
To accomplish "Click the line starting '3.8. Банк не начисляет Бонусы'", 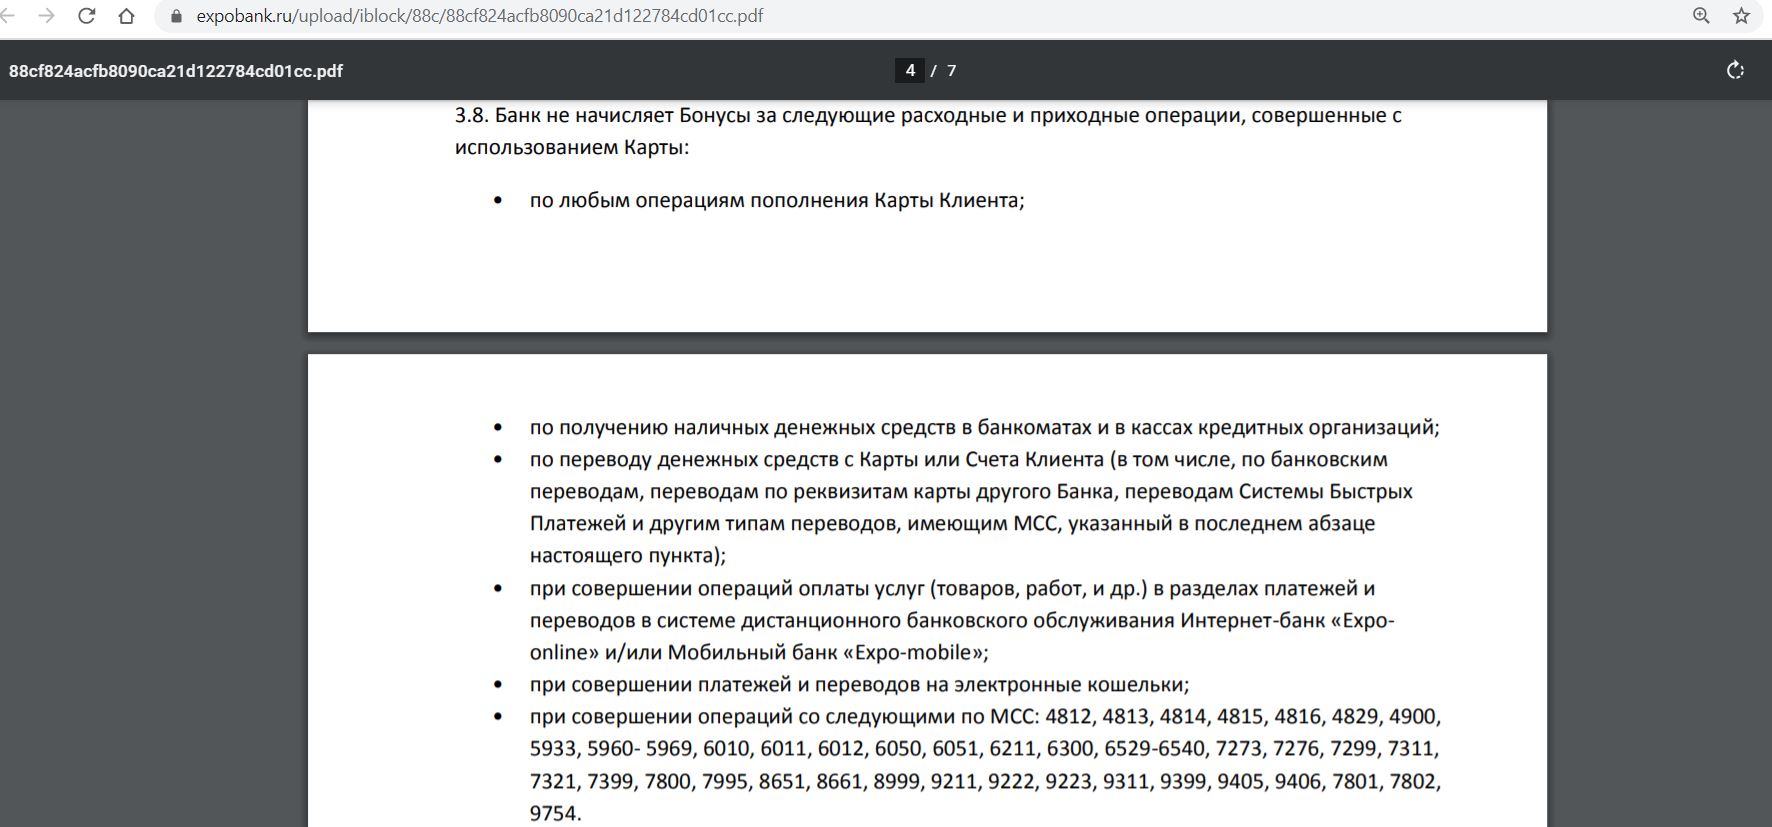I will point(928,115).
